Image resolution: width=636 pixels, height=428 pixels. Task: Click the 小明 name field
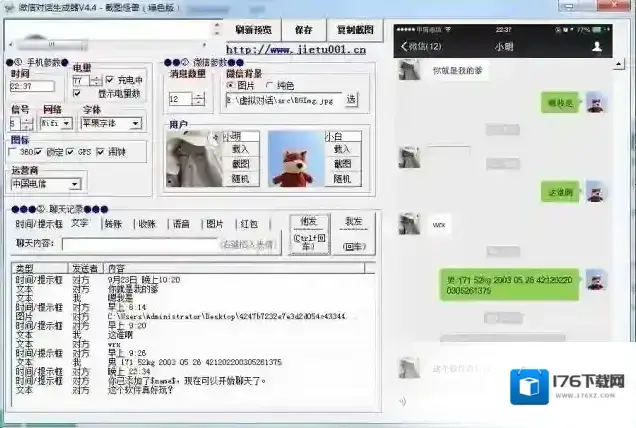241,136
